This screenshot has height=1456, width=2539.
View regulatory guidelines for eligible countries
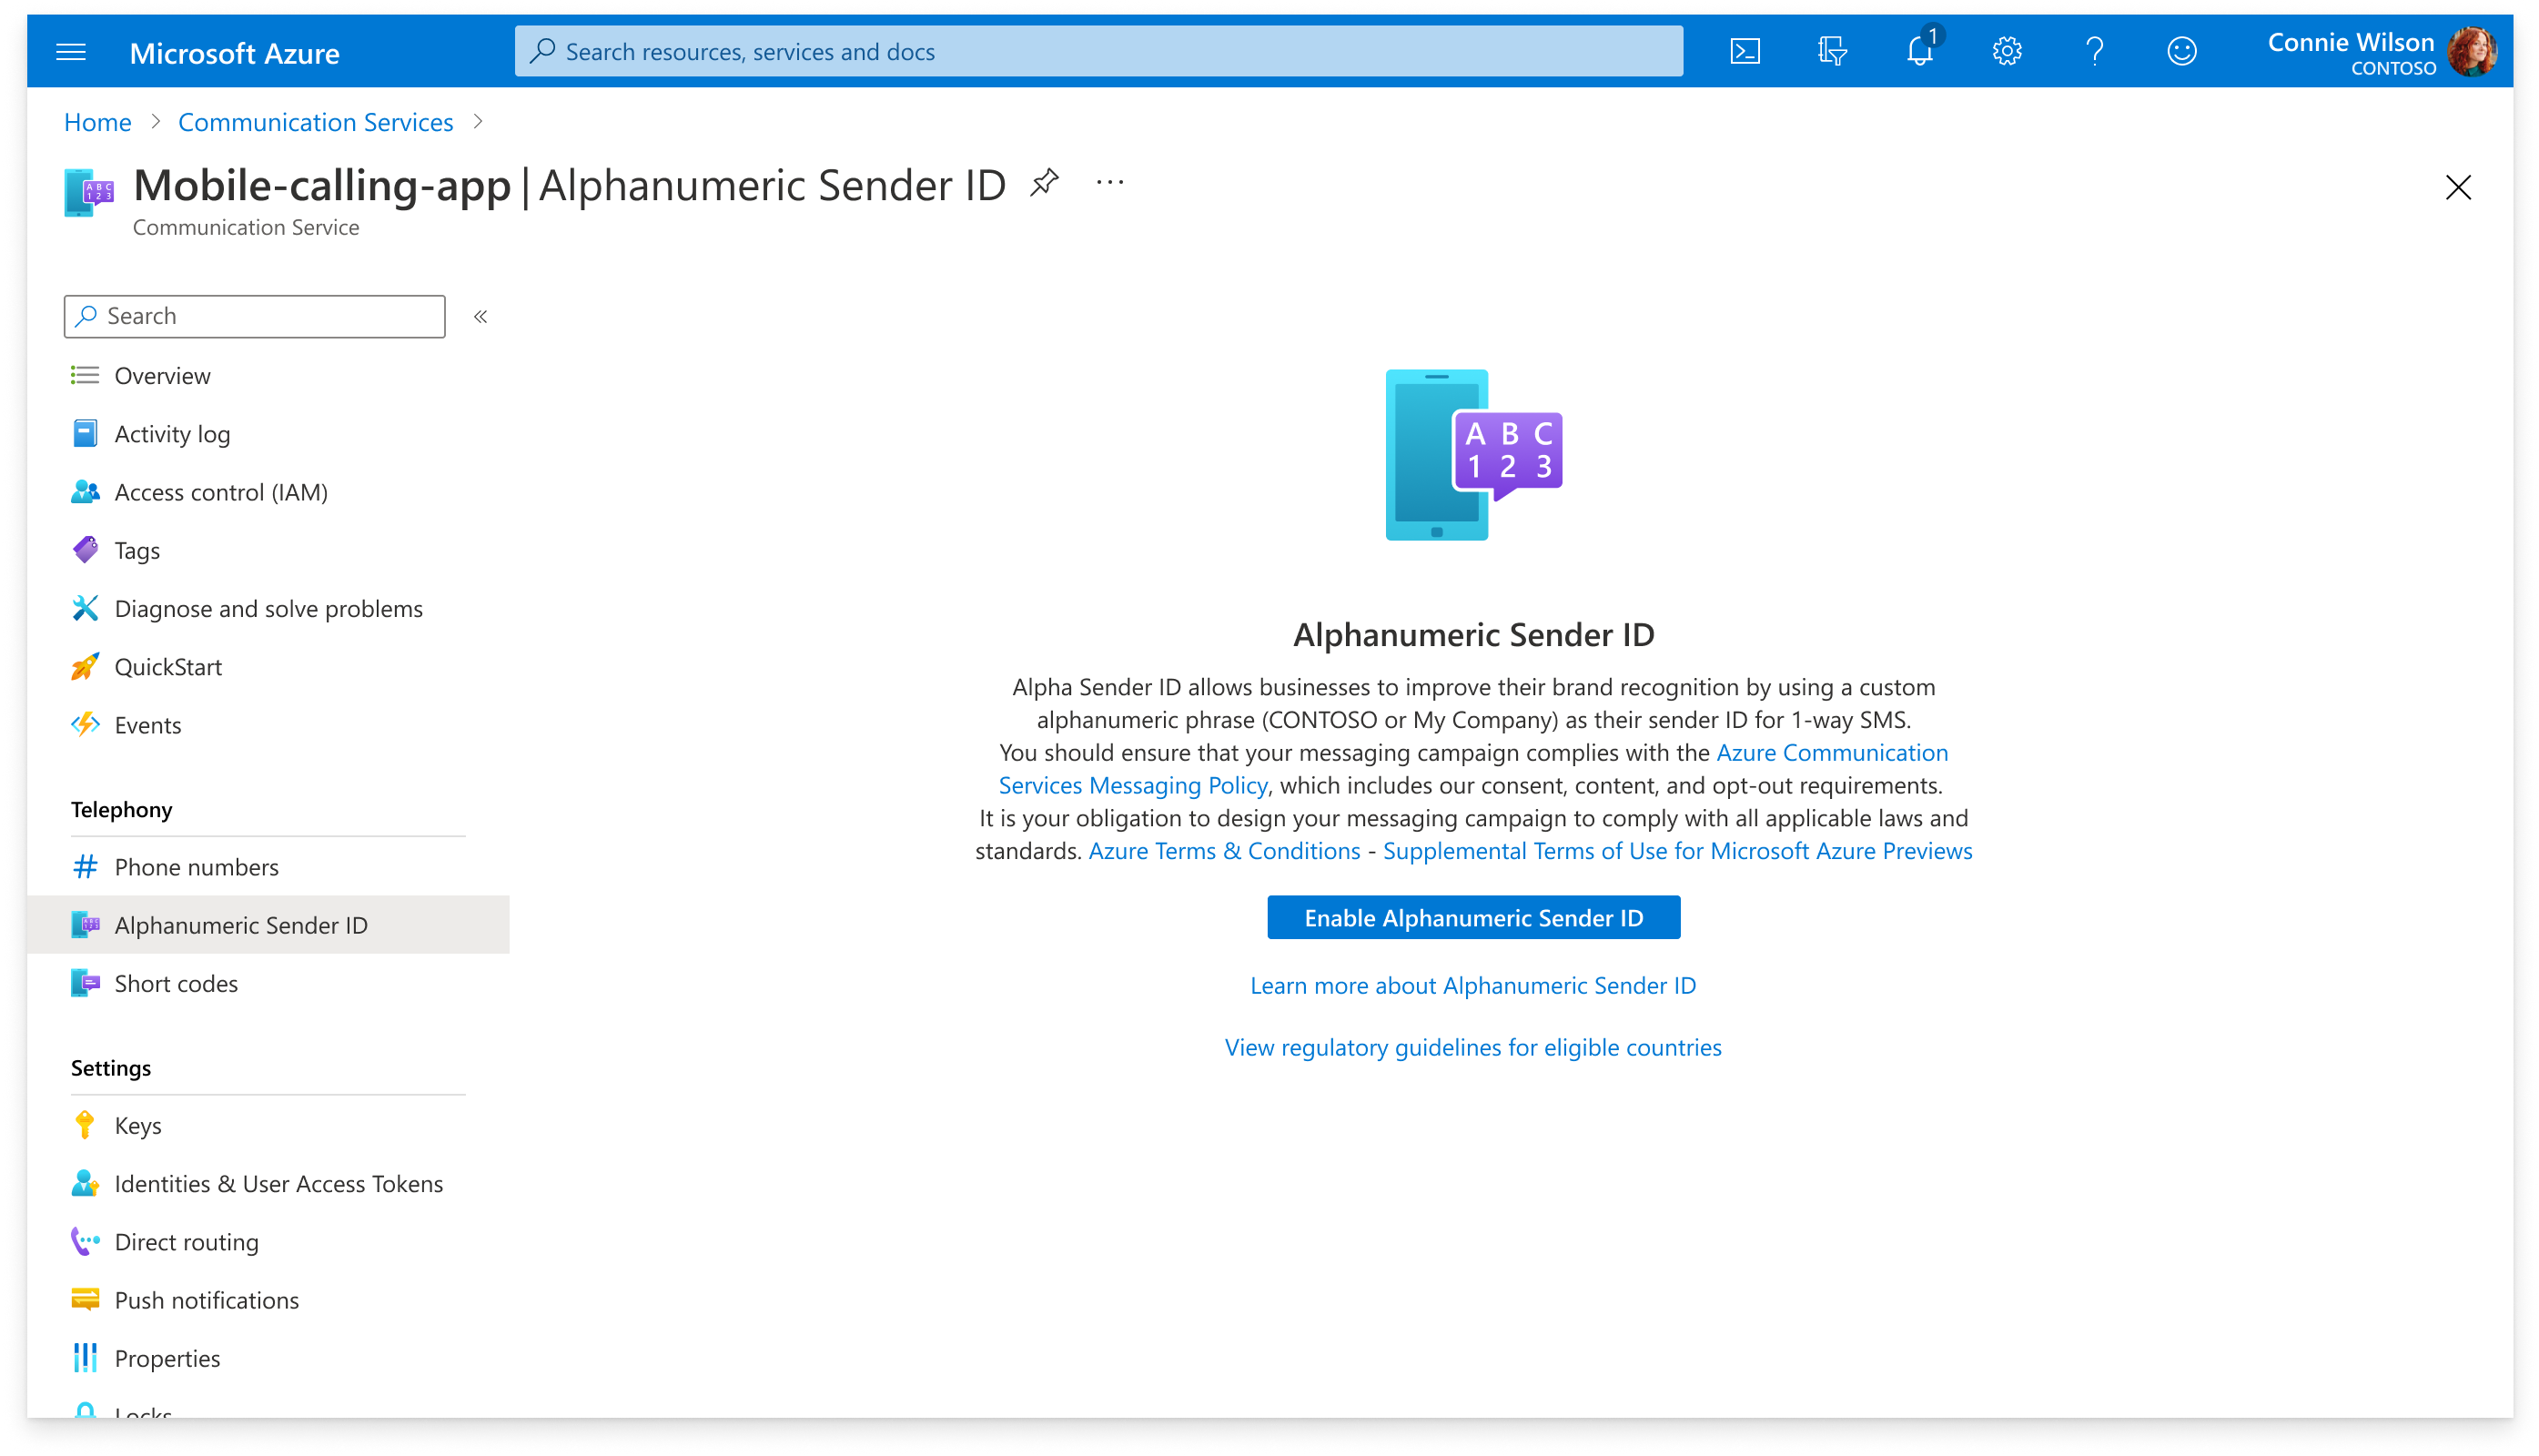[x=1473, y=1046]
